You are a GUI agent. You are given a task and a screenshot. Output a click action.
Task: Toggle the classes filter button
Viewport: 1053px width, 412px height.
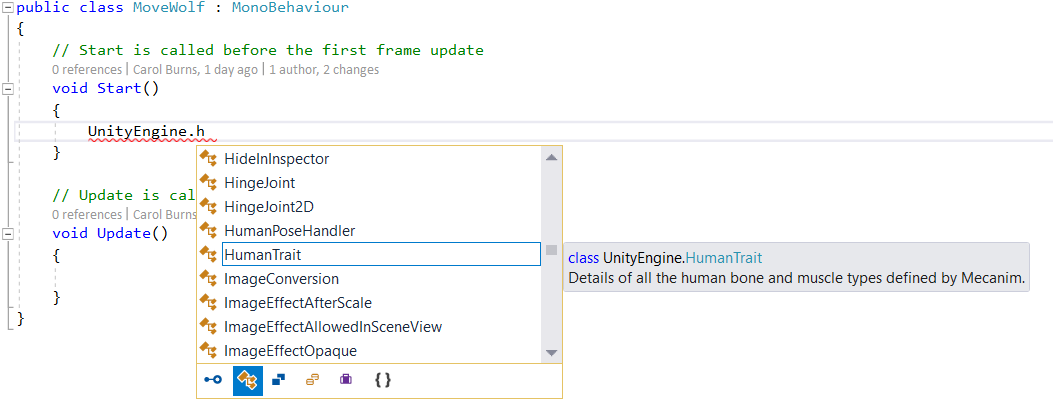(x=247, y=380)
